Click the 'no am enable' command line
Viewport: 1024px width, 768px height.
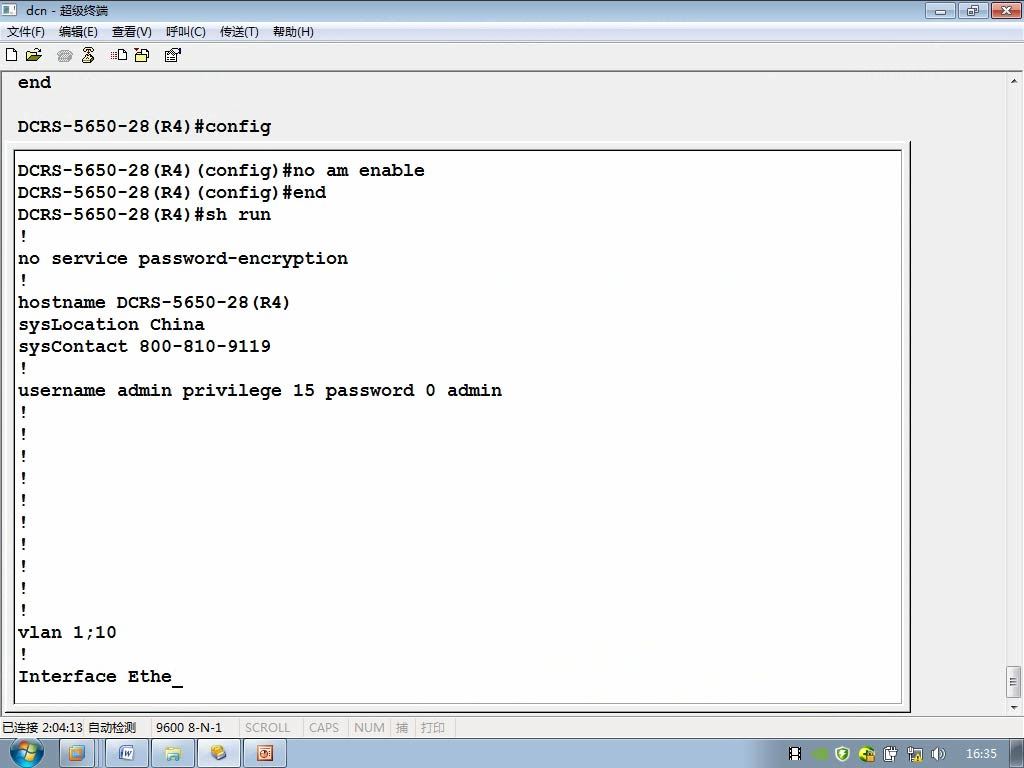tap(221, 170)
